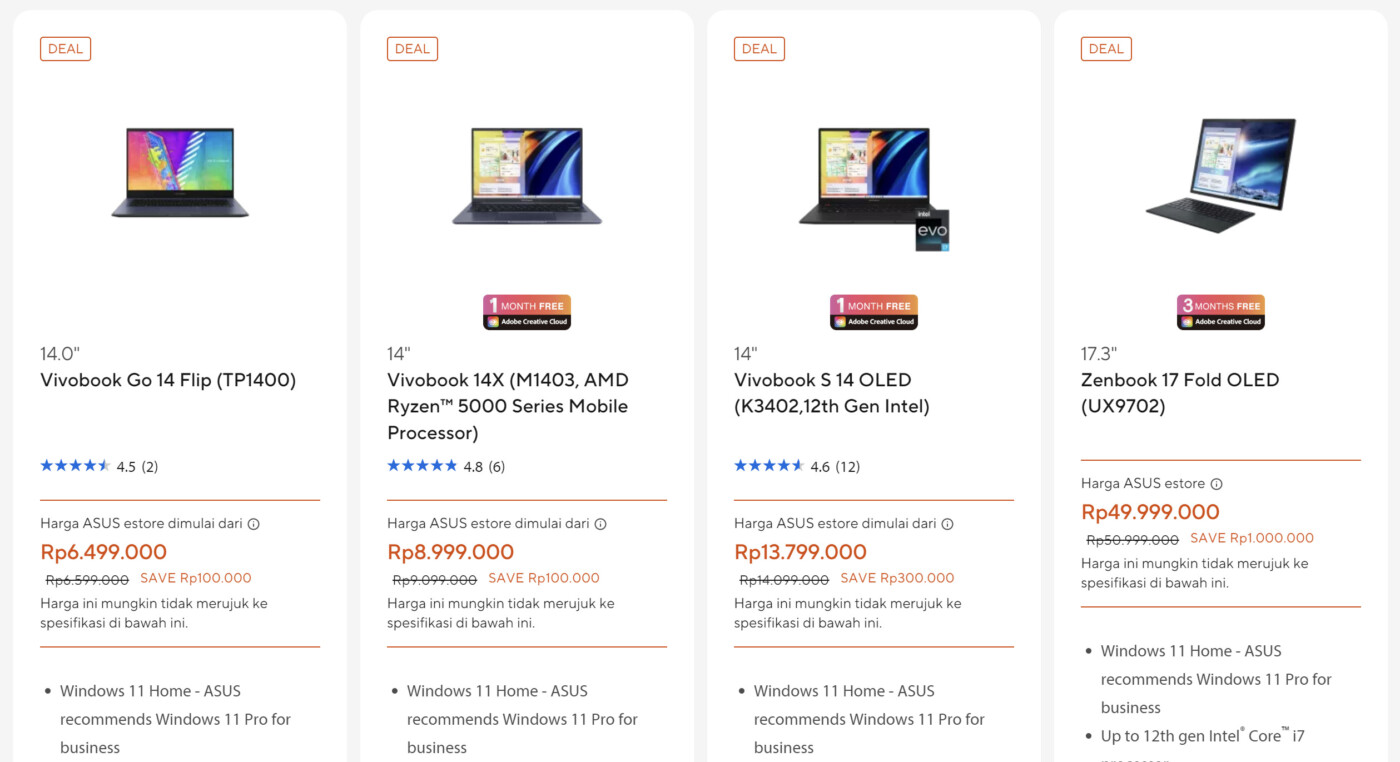The image size is (1400, 762).
Task: Click the star rating on Vivobook Go 14 Flip
Action: click(x=74, y=465)
